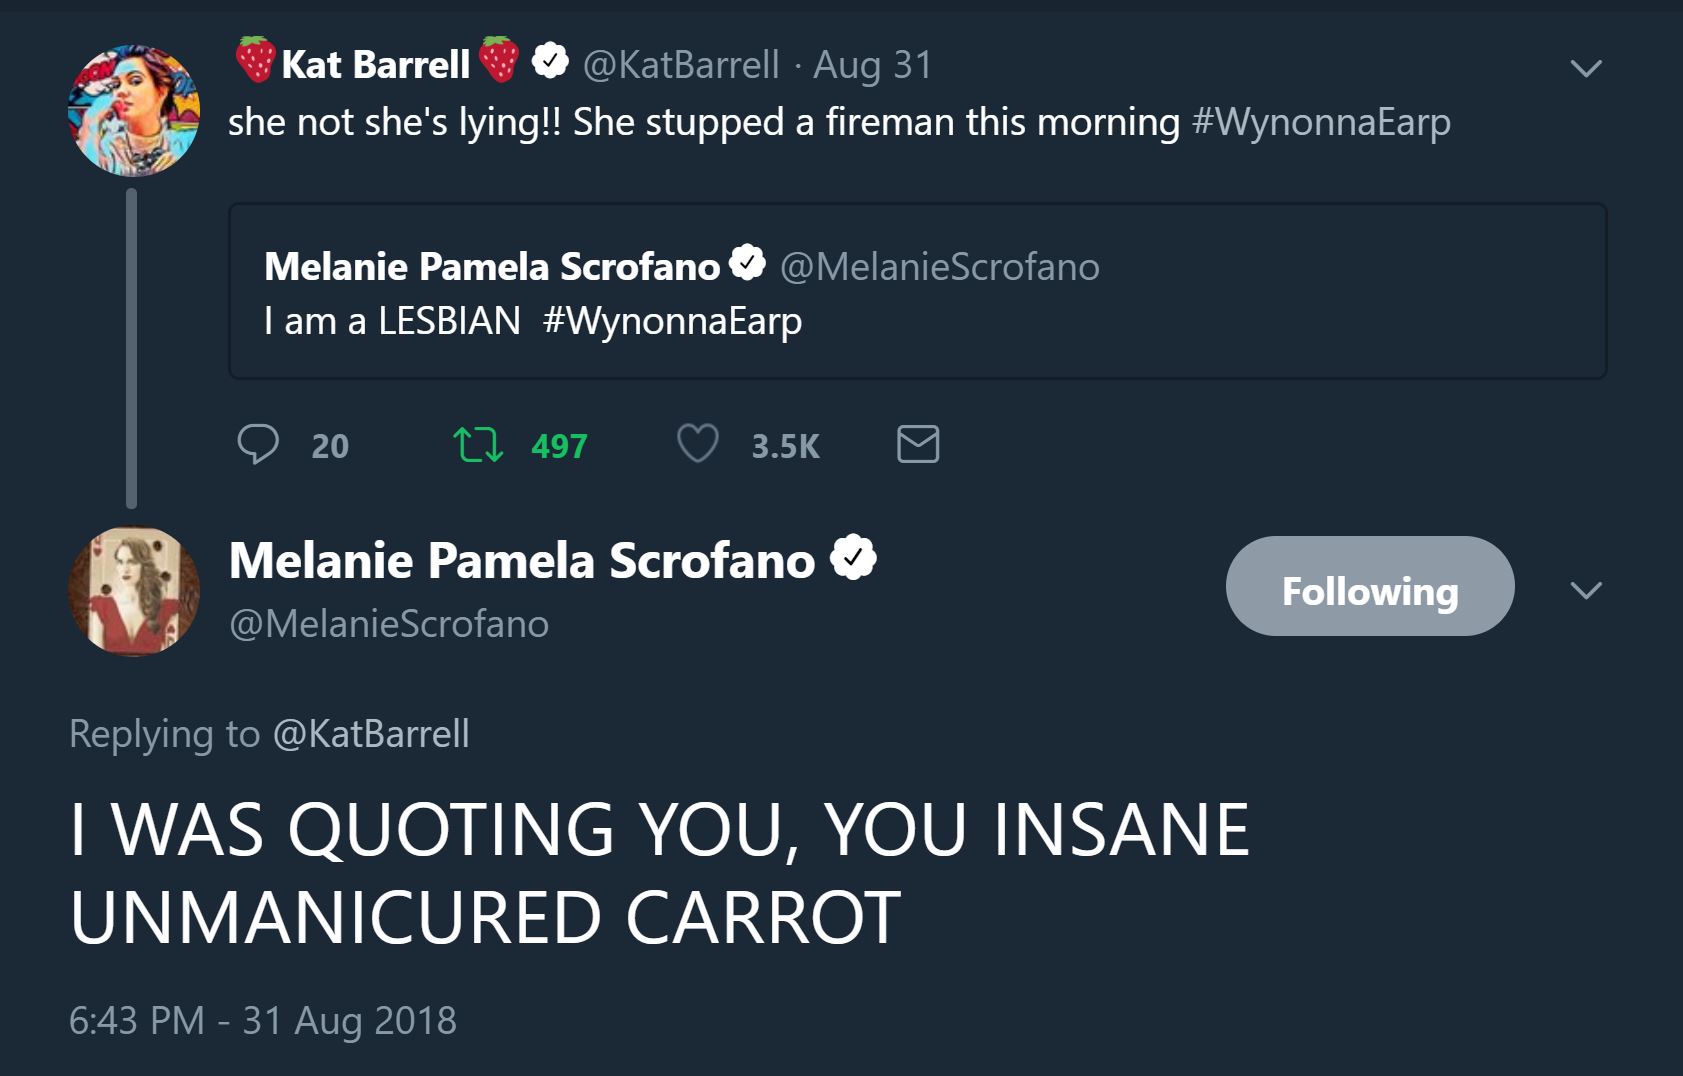Click Kat Barrell's verified badge

tap(549, 62)
